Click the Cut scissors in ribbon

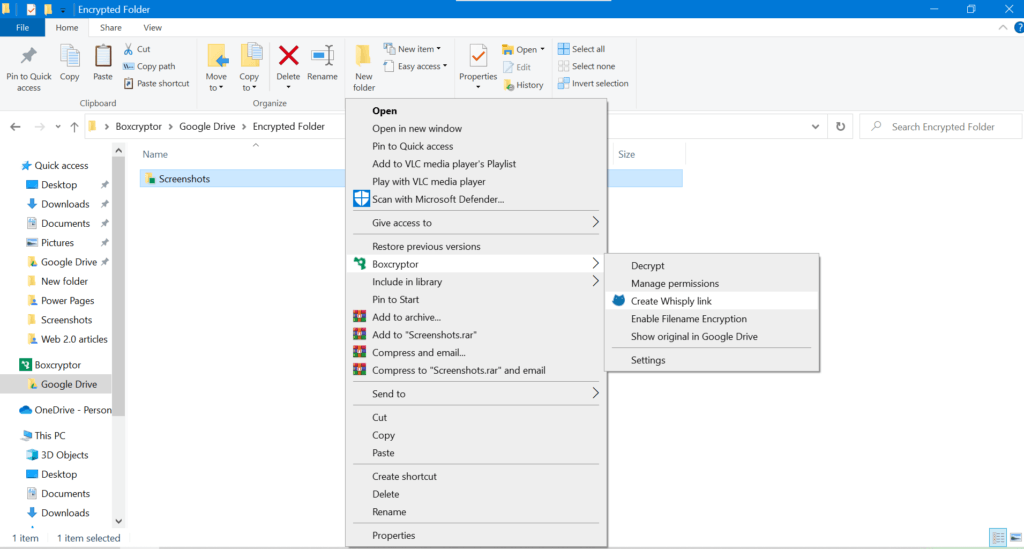[x=137, y=49]
